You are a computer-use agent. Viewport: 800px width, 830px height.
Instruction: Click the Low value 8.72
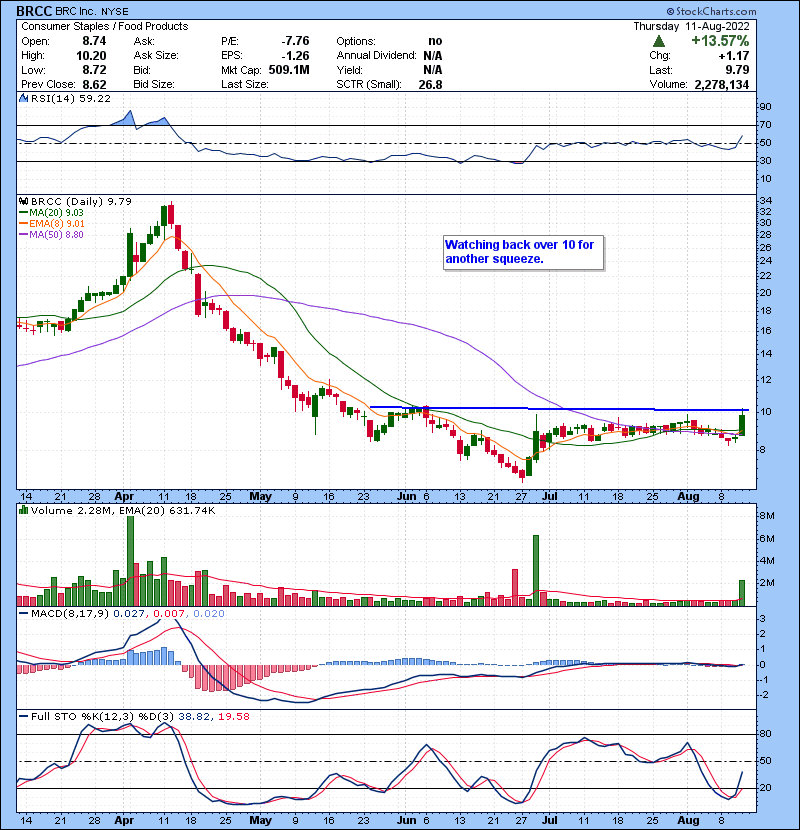94,70
